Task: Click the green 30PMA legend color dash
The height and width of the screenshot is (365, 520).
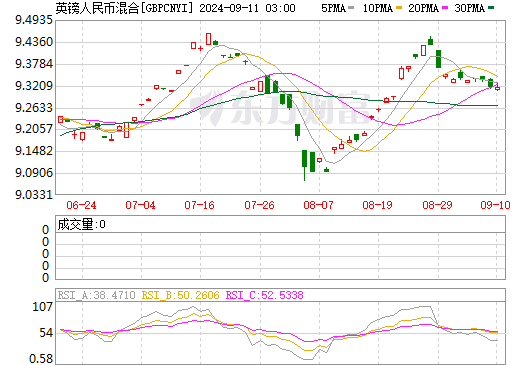Action: pos(491,8)
